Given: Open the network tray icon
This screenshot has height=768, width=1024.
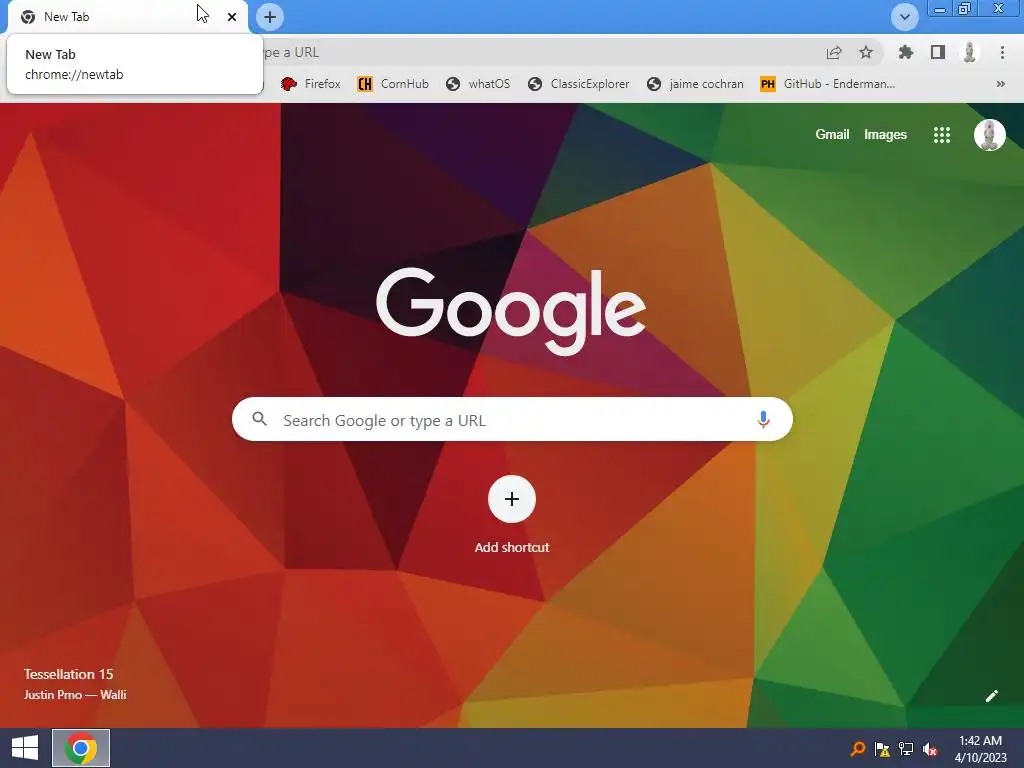Looking at the screenshot, I should pos(906,749).
